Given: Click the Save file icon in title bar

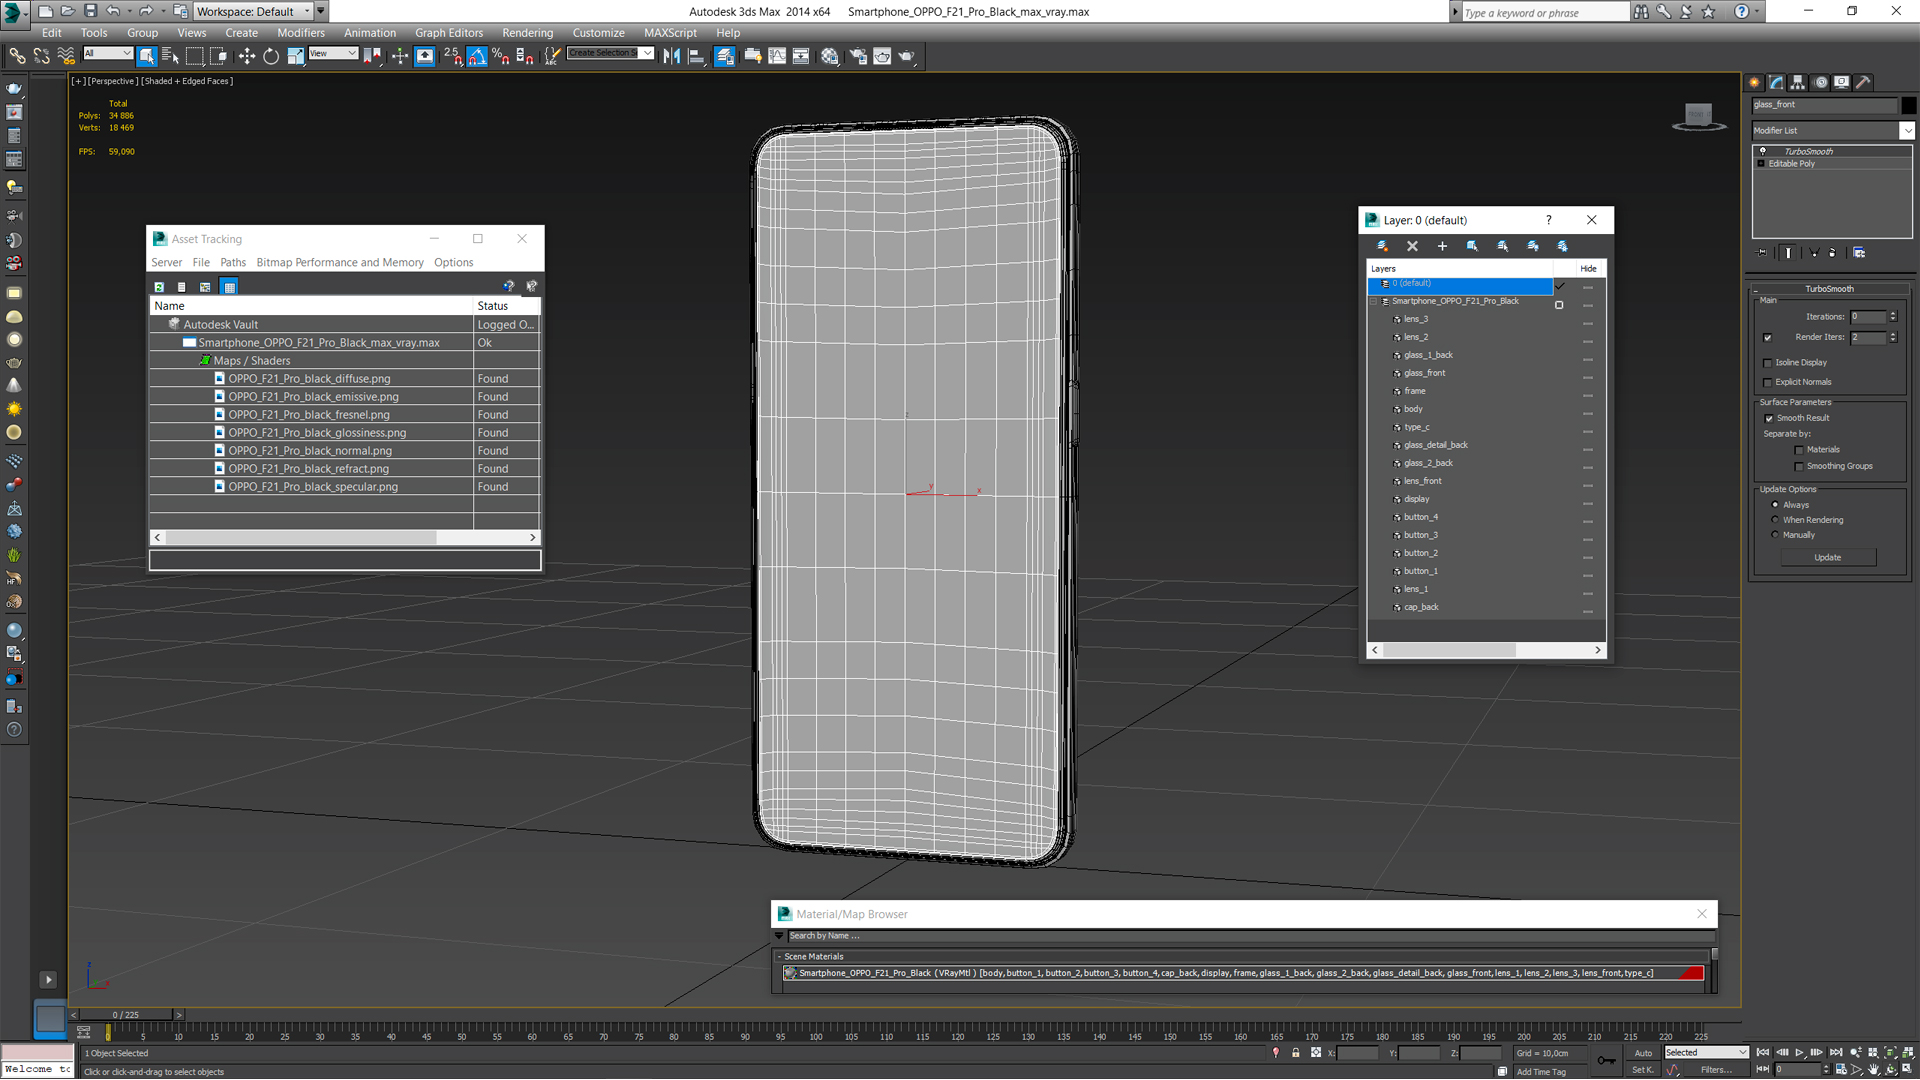Looking at the screenshot, I should click(x=90, y=11).
